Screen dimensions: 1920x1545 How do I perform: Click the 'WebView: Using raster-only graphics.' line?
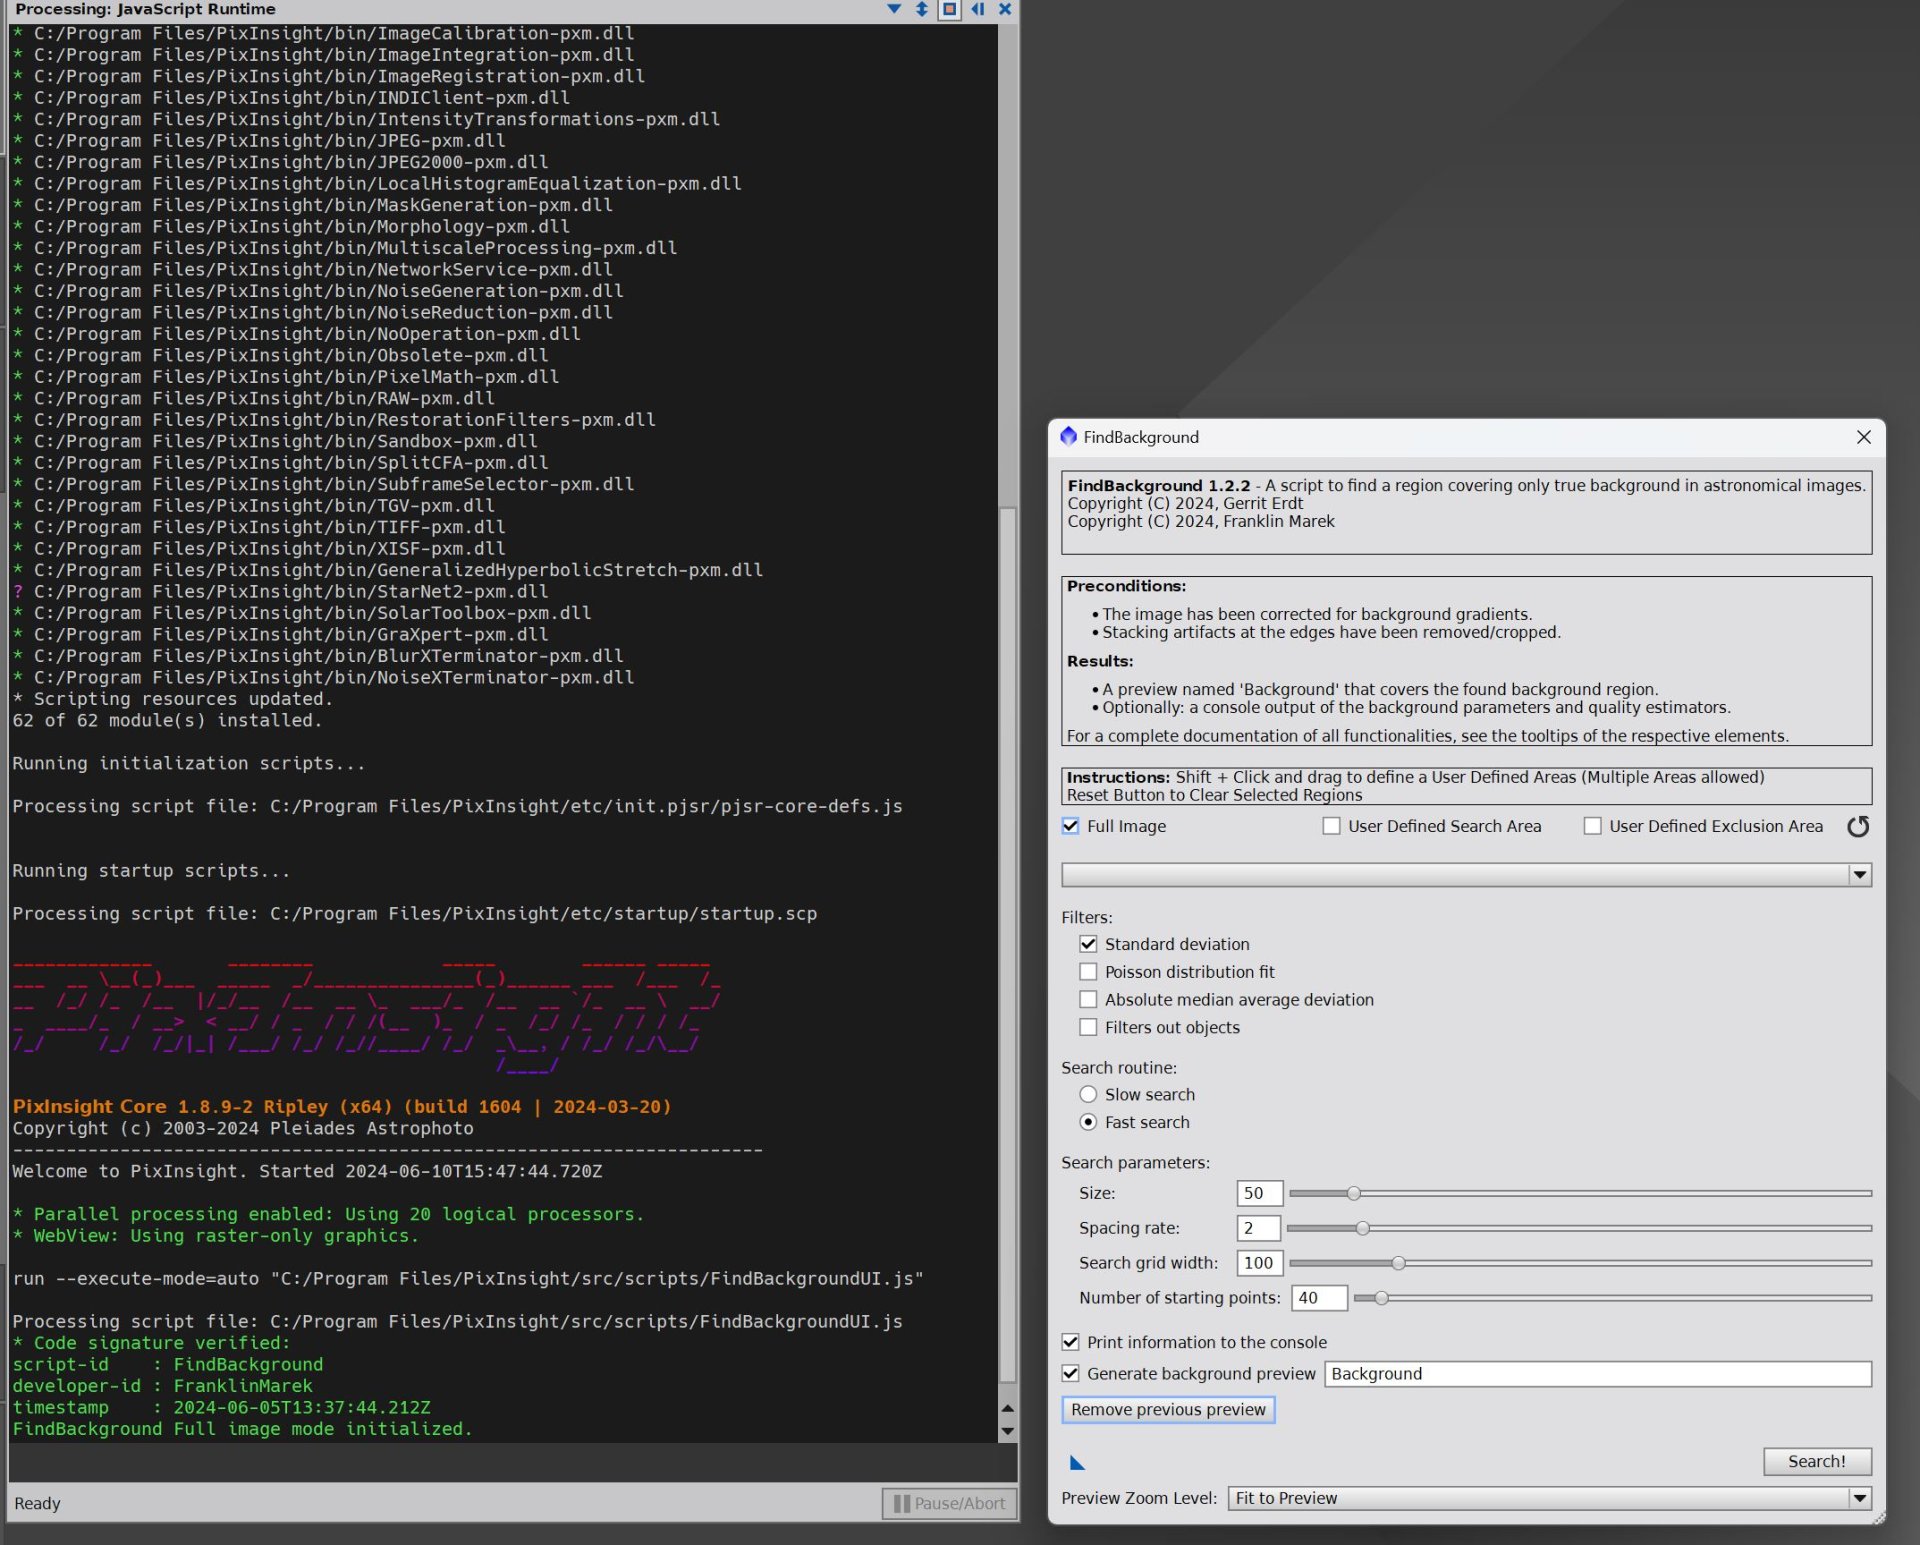(216, 1236)
